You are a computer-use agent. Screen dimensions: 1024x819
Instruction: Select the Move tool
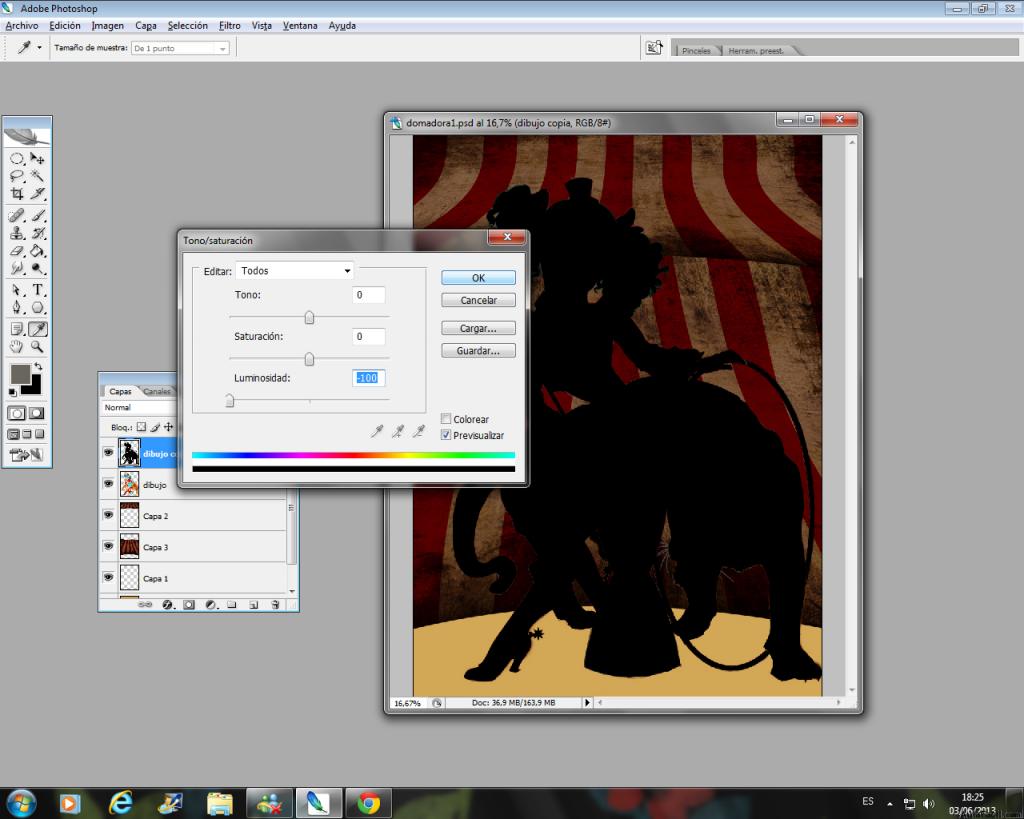pyautogui.click(x=37, y=159)
